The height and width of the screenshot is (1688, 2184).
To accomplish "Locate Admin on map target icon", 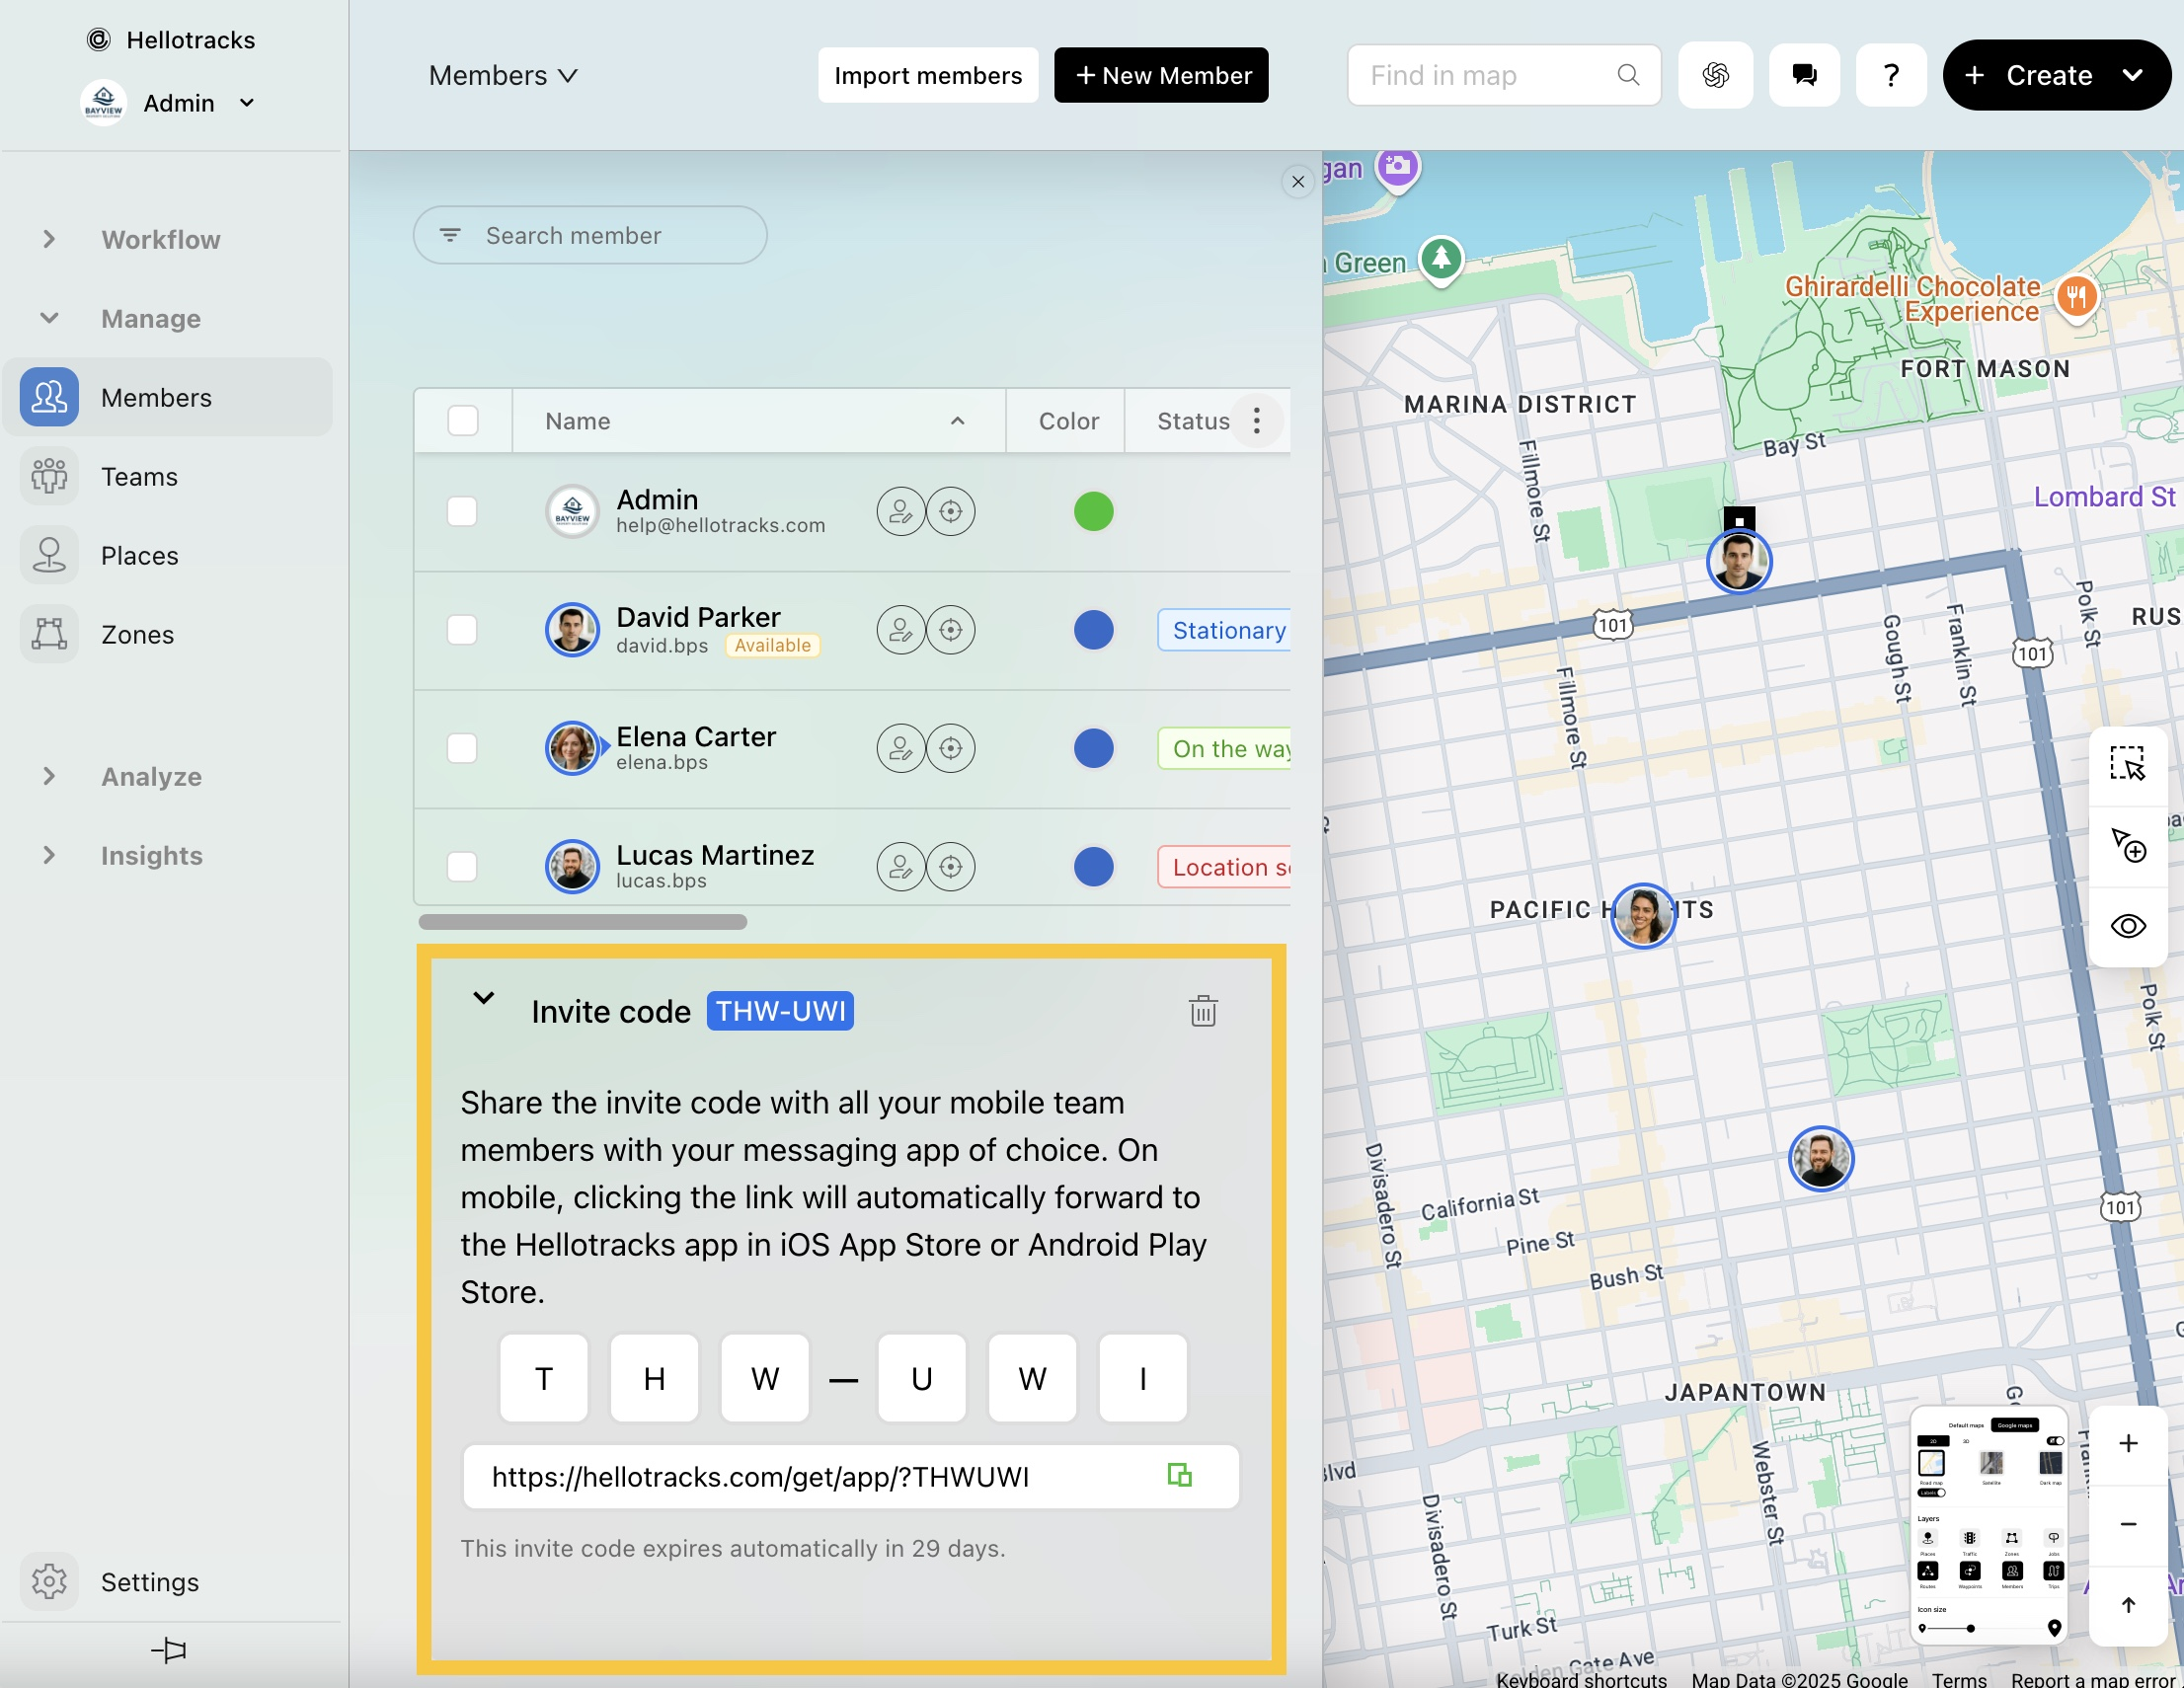I will (x=950, y=511).
